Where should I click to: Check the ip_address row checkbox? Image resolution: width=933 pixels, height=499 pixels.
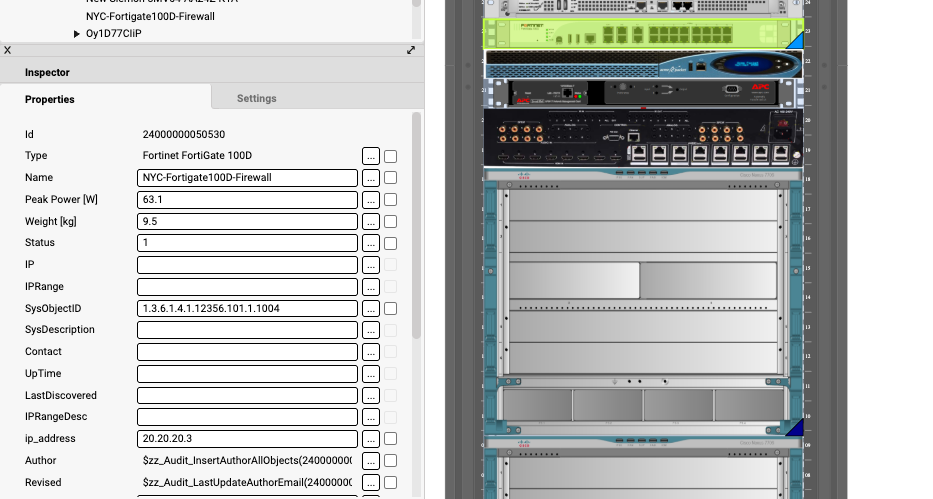(391, 439)
